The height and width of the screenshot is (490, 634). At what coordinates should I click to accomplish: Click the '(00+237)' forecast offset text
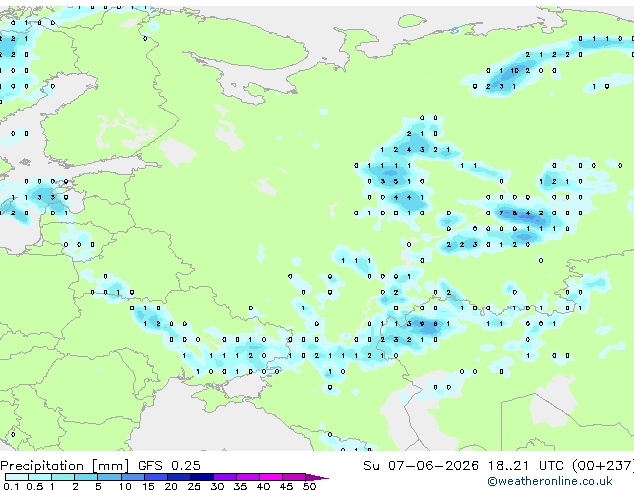(603, 466)
